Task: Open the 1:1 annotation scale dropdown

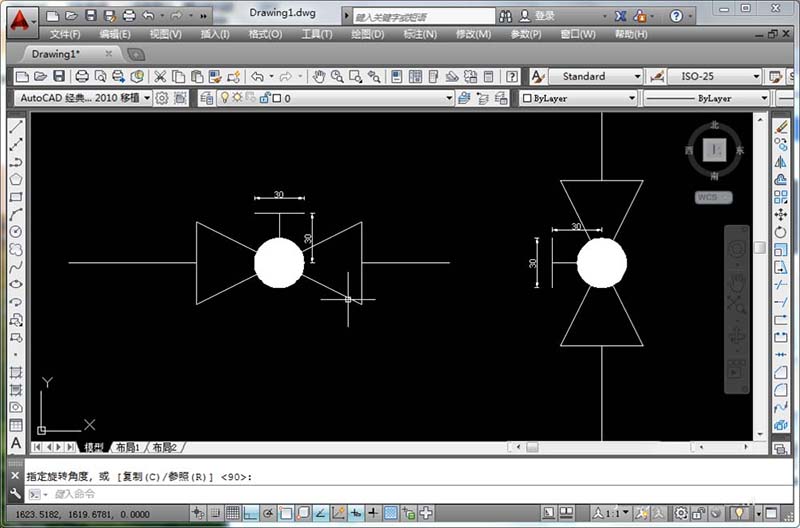Action: click(x=611, y=513)
